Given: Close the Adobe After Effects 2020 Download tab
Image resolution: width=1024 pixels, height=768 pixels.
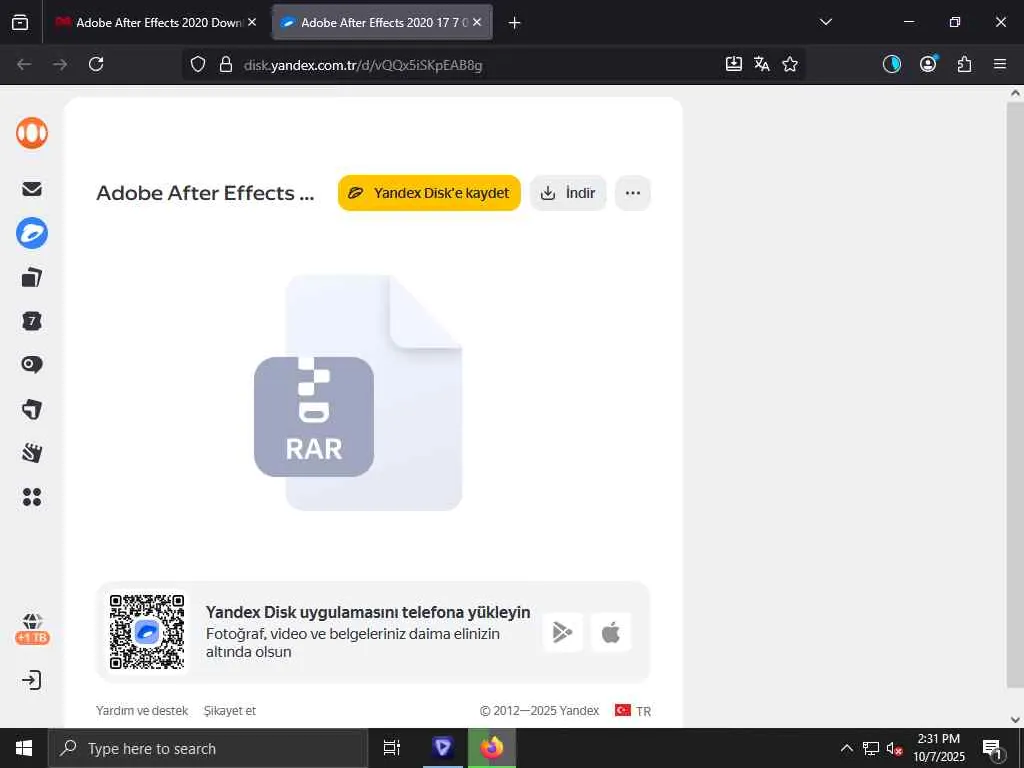Looking at the screenshot, I should coord(252,22).
